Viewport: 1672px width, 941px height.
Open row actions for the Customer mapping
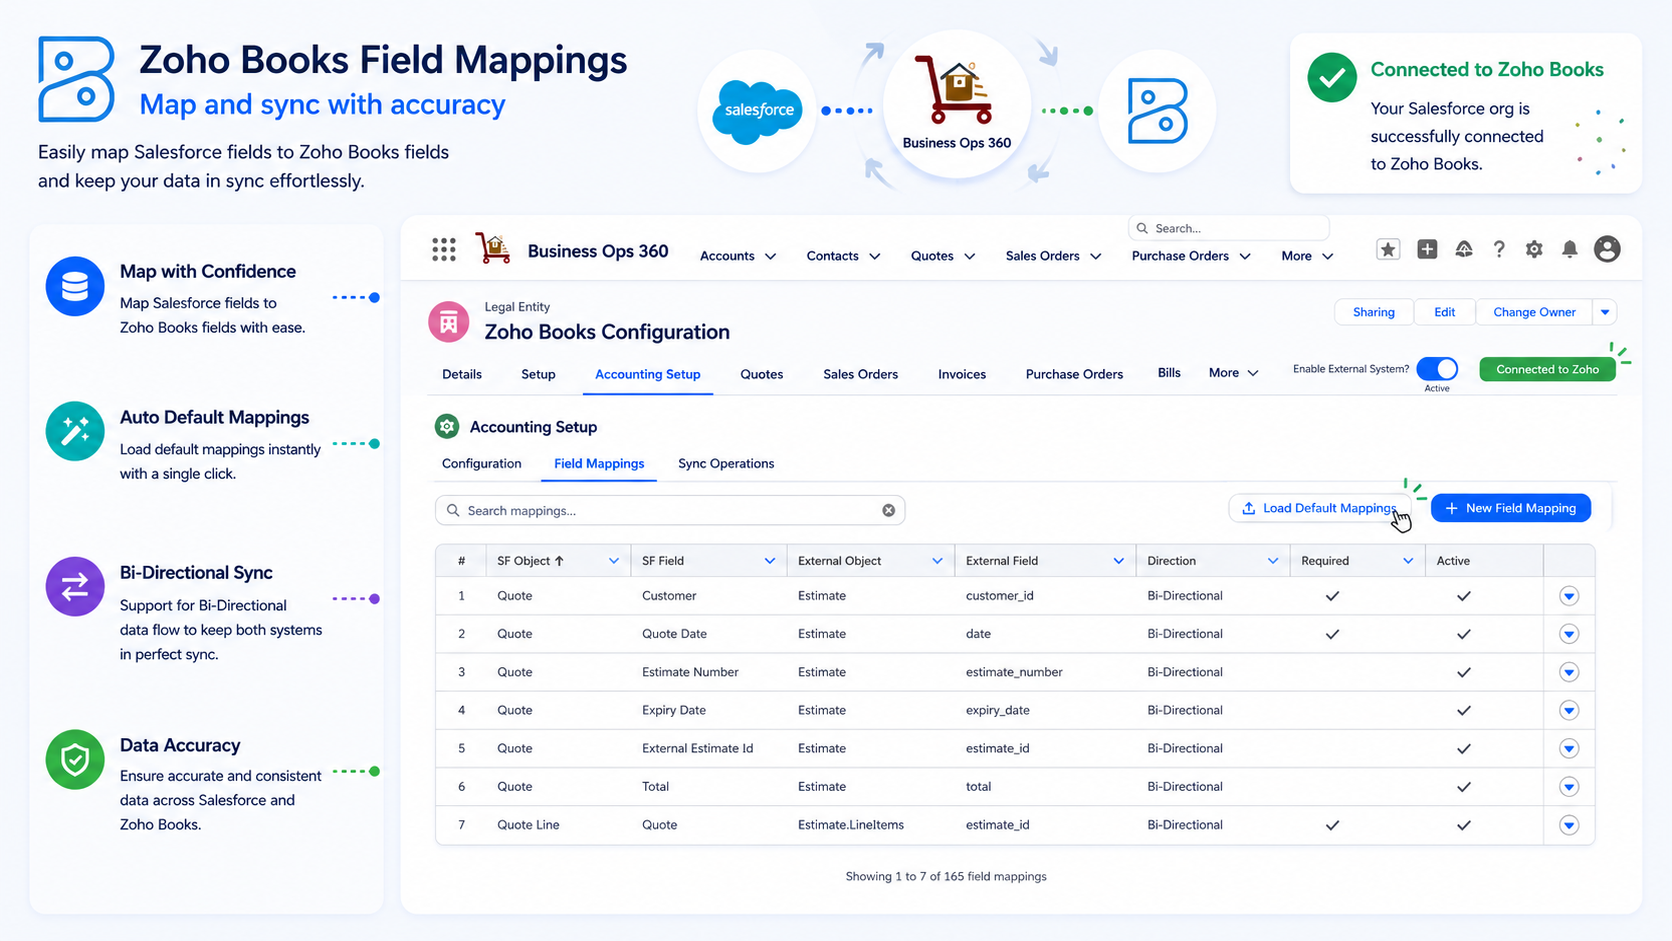(1569, 596)
